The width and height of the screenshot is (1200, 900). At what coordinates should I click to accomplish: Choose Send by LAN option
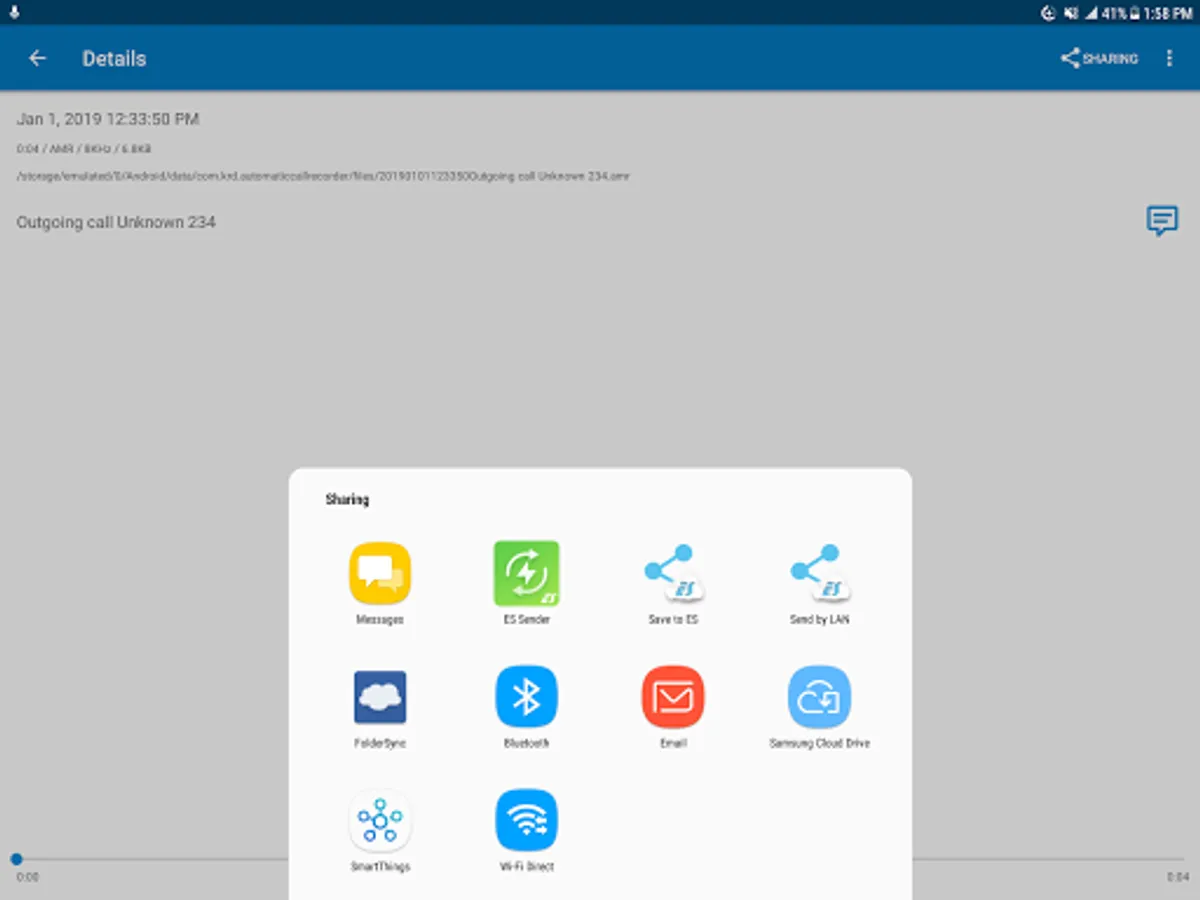(819, 584)
